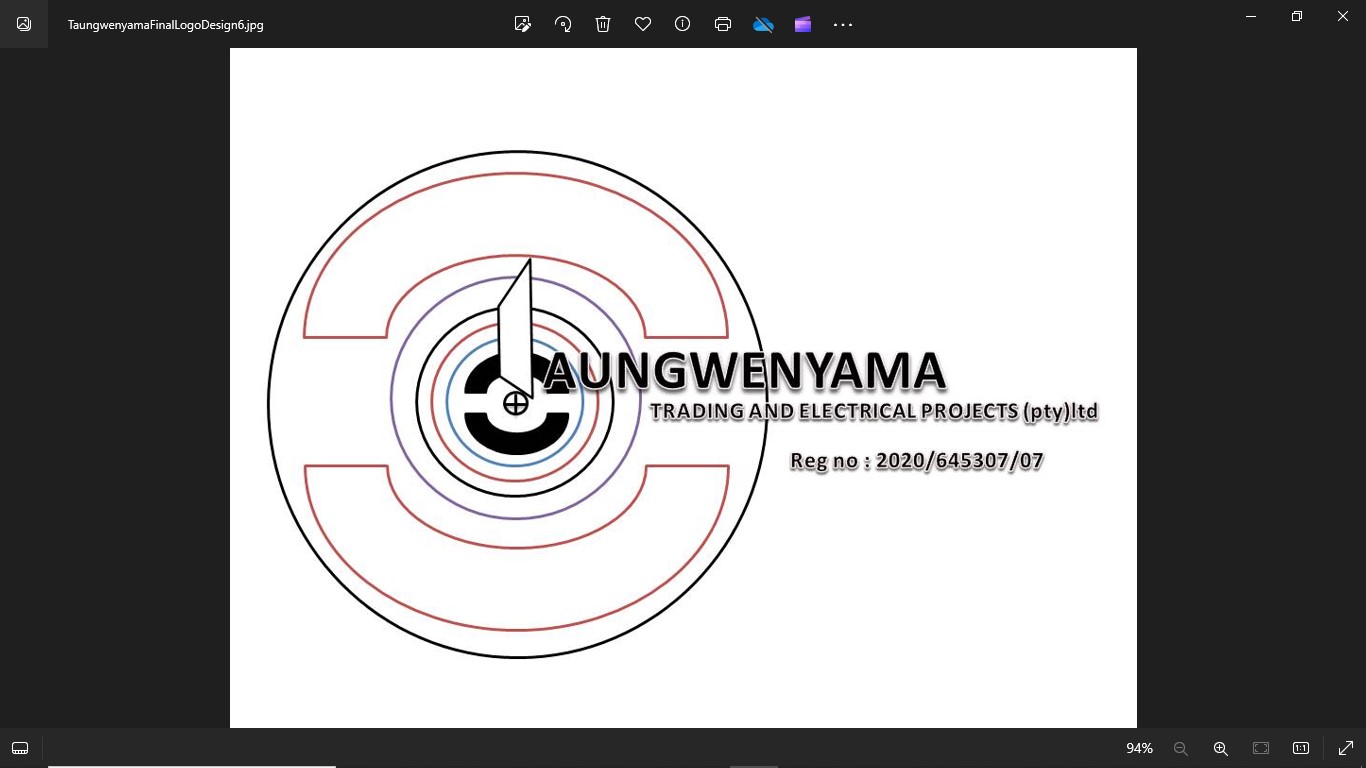Zoom in on the image
This screenshot has height=768, width=1366.
[1221, 748]
